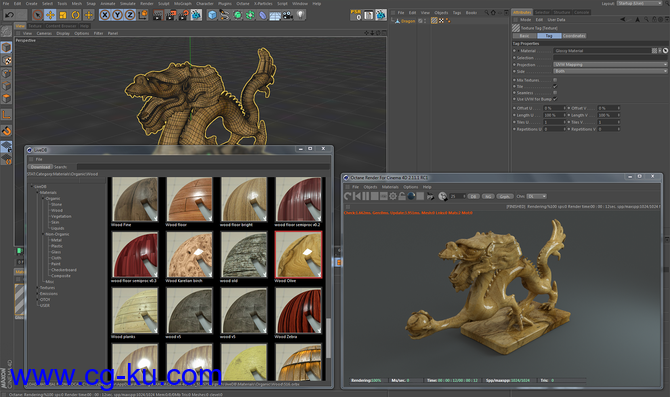Open the Octane Chn DL dropdown
Viewport: 670px width, 397px height.
[536, 197]
